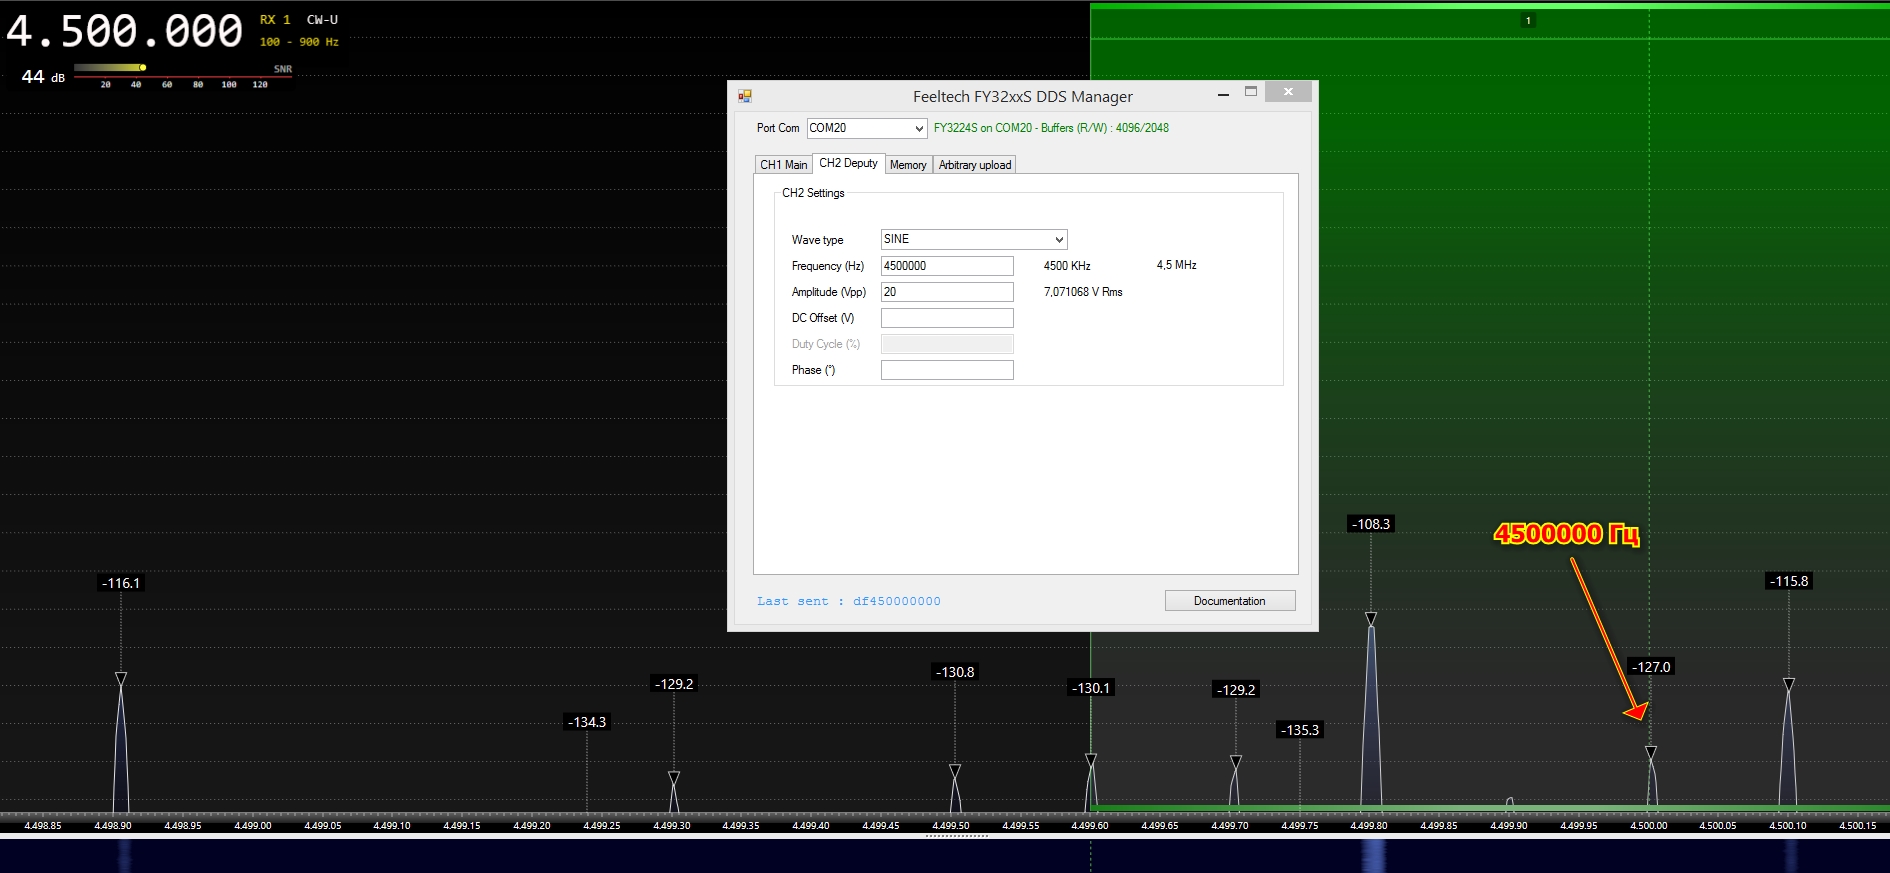Image resolution: width=1890 pixels, height=873 pixels.
Task: Open the Documentation button
Action: (x=1230, y=601)
